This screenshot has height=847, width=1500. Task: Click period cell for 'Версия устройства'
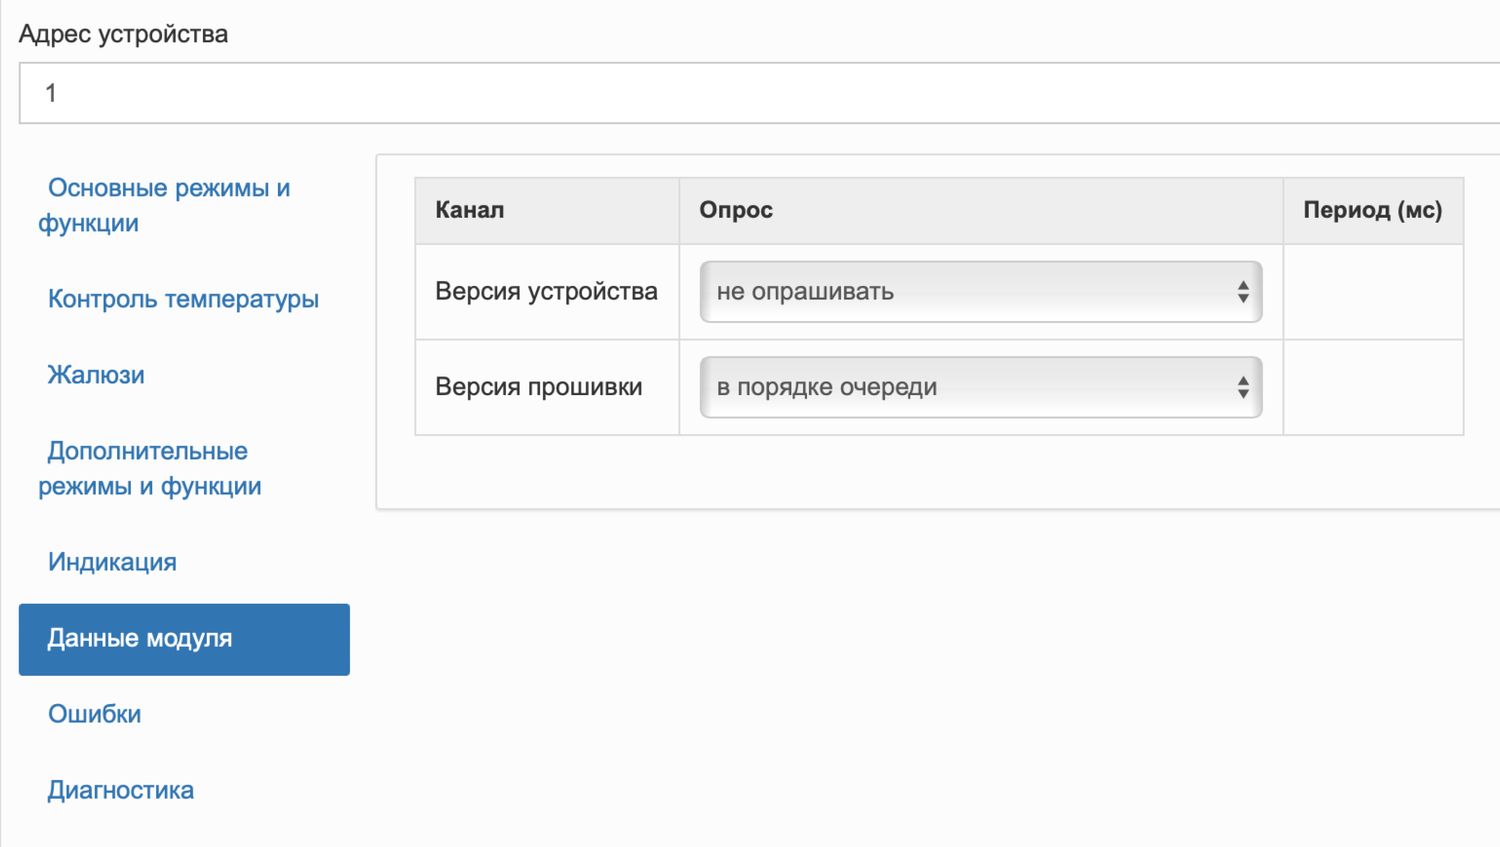(x=1372, y=292)
